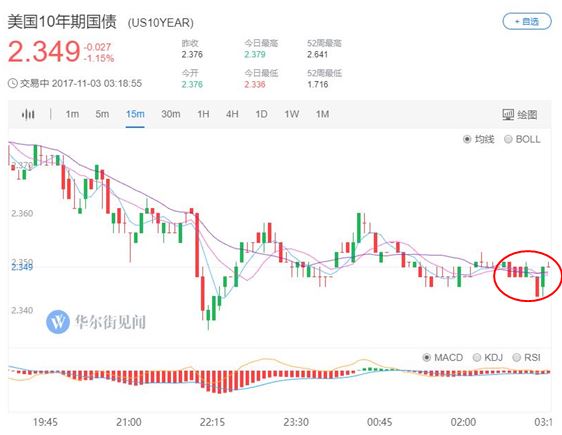Select the RSI indicator radio
Screen dimensions: 562x435
coord(516,357)
